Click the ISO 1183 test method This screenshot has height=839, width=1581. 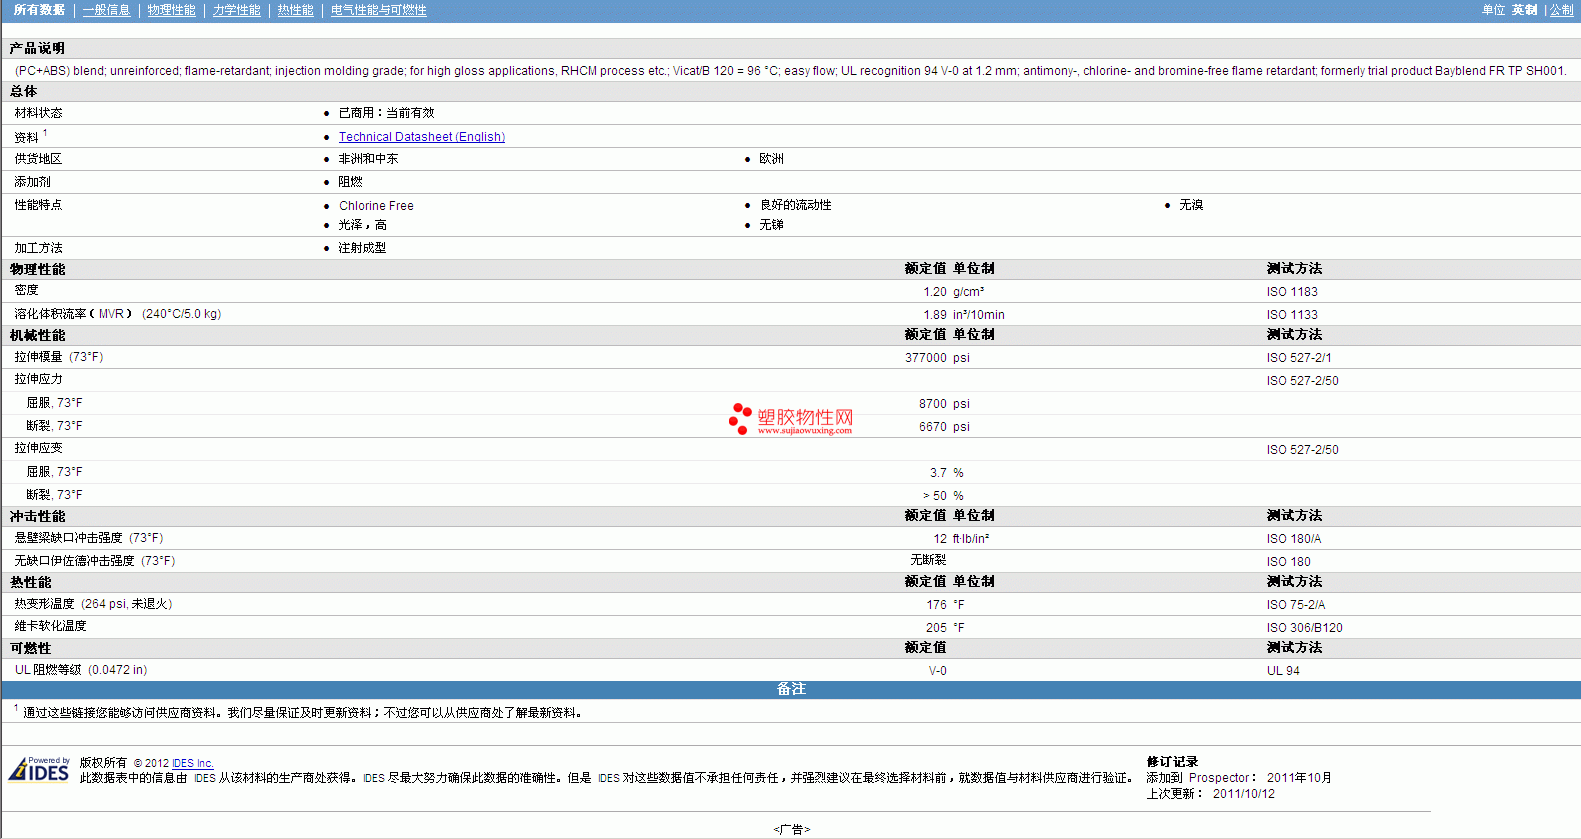coord(1292,292)
